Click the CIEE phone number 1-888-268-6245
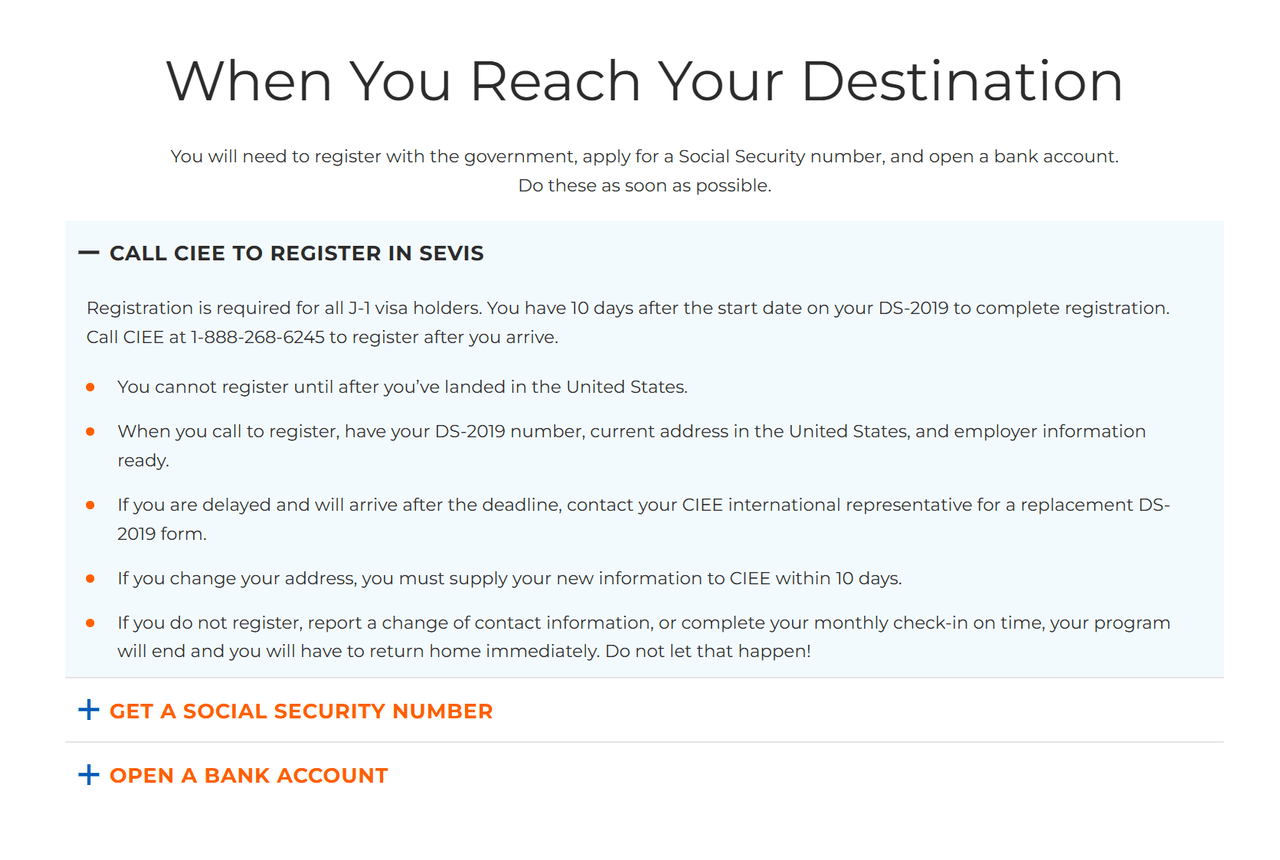 coord(258,337)
